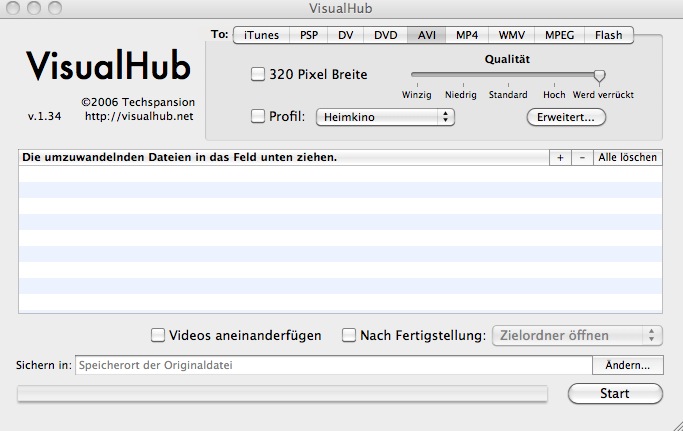Toggle the Profil checkbox
Screen dimensions: 683x431
258,116
